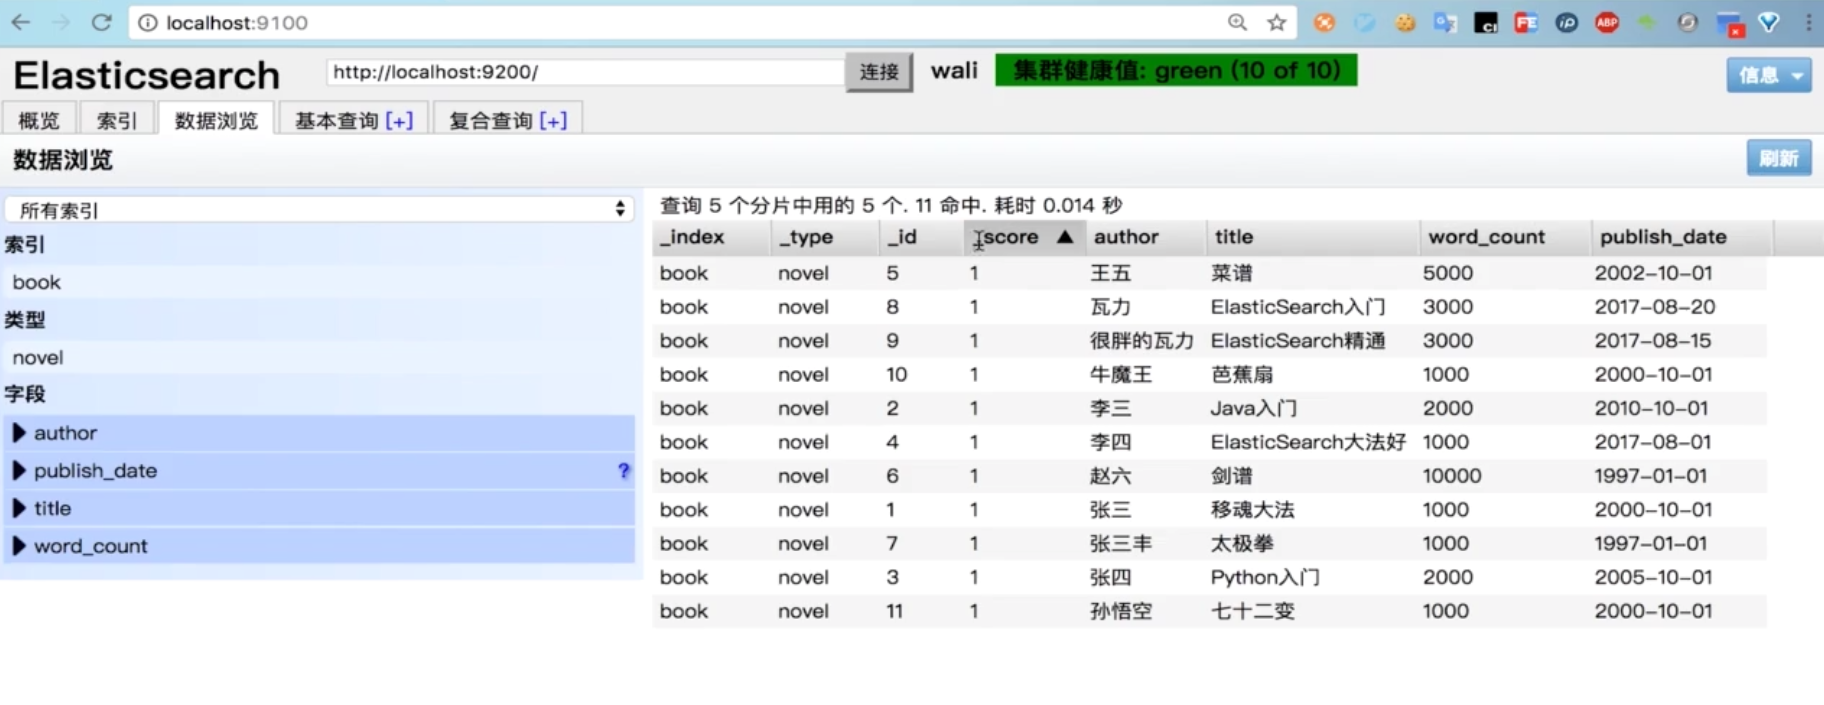Add a new 复合查询 tab with [+]
1824x705 pixels.
pos(553,120)
